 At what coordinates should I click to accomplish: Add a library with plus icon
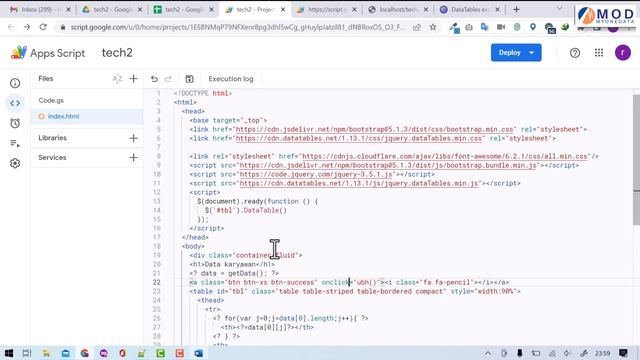click(133, 138)
